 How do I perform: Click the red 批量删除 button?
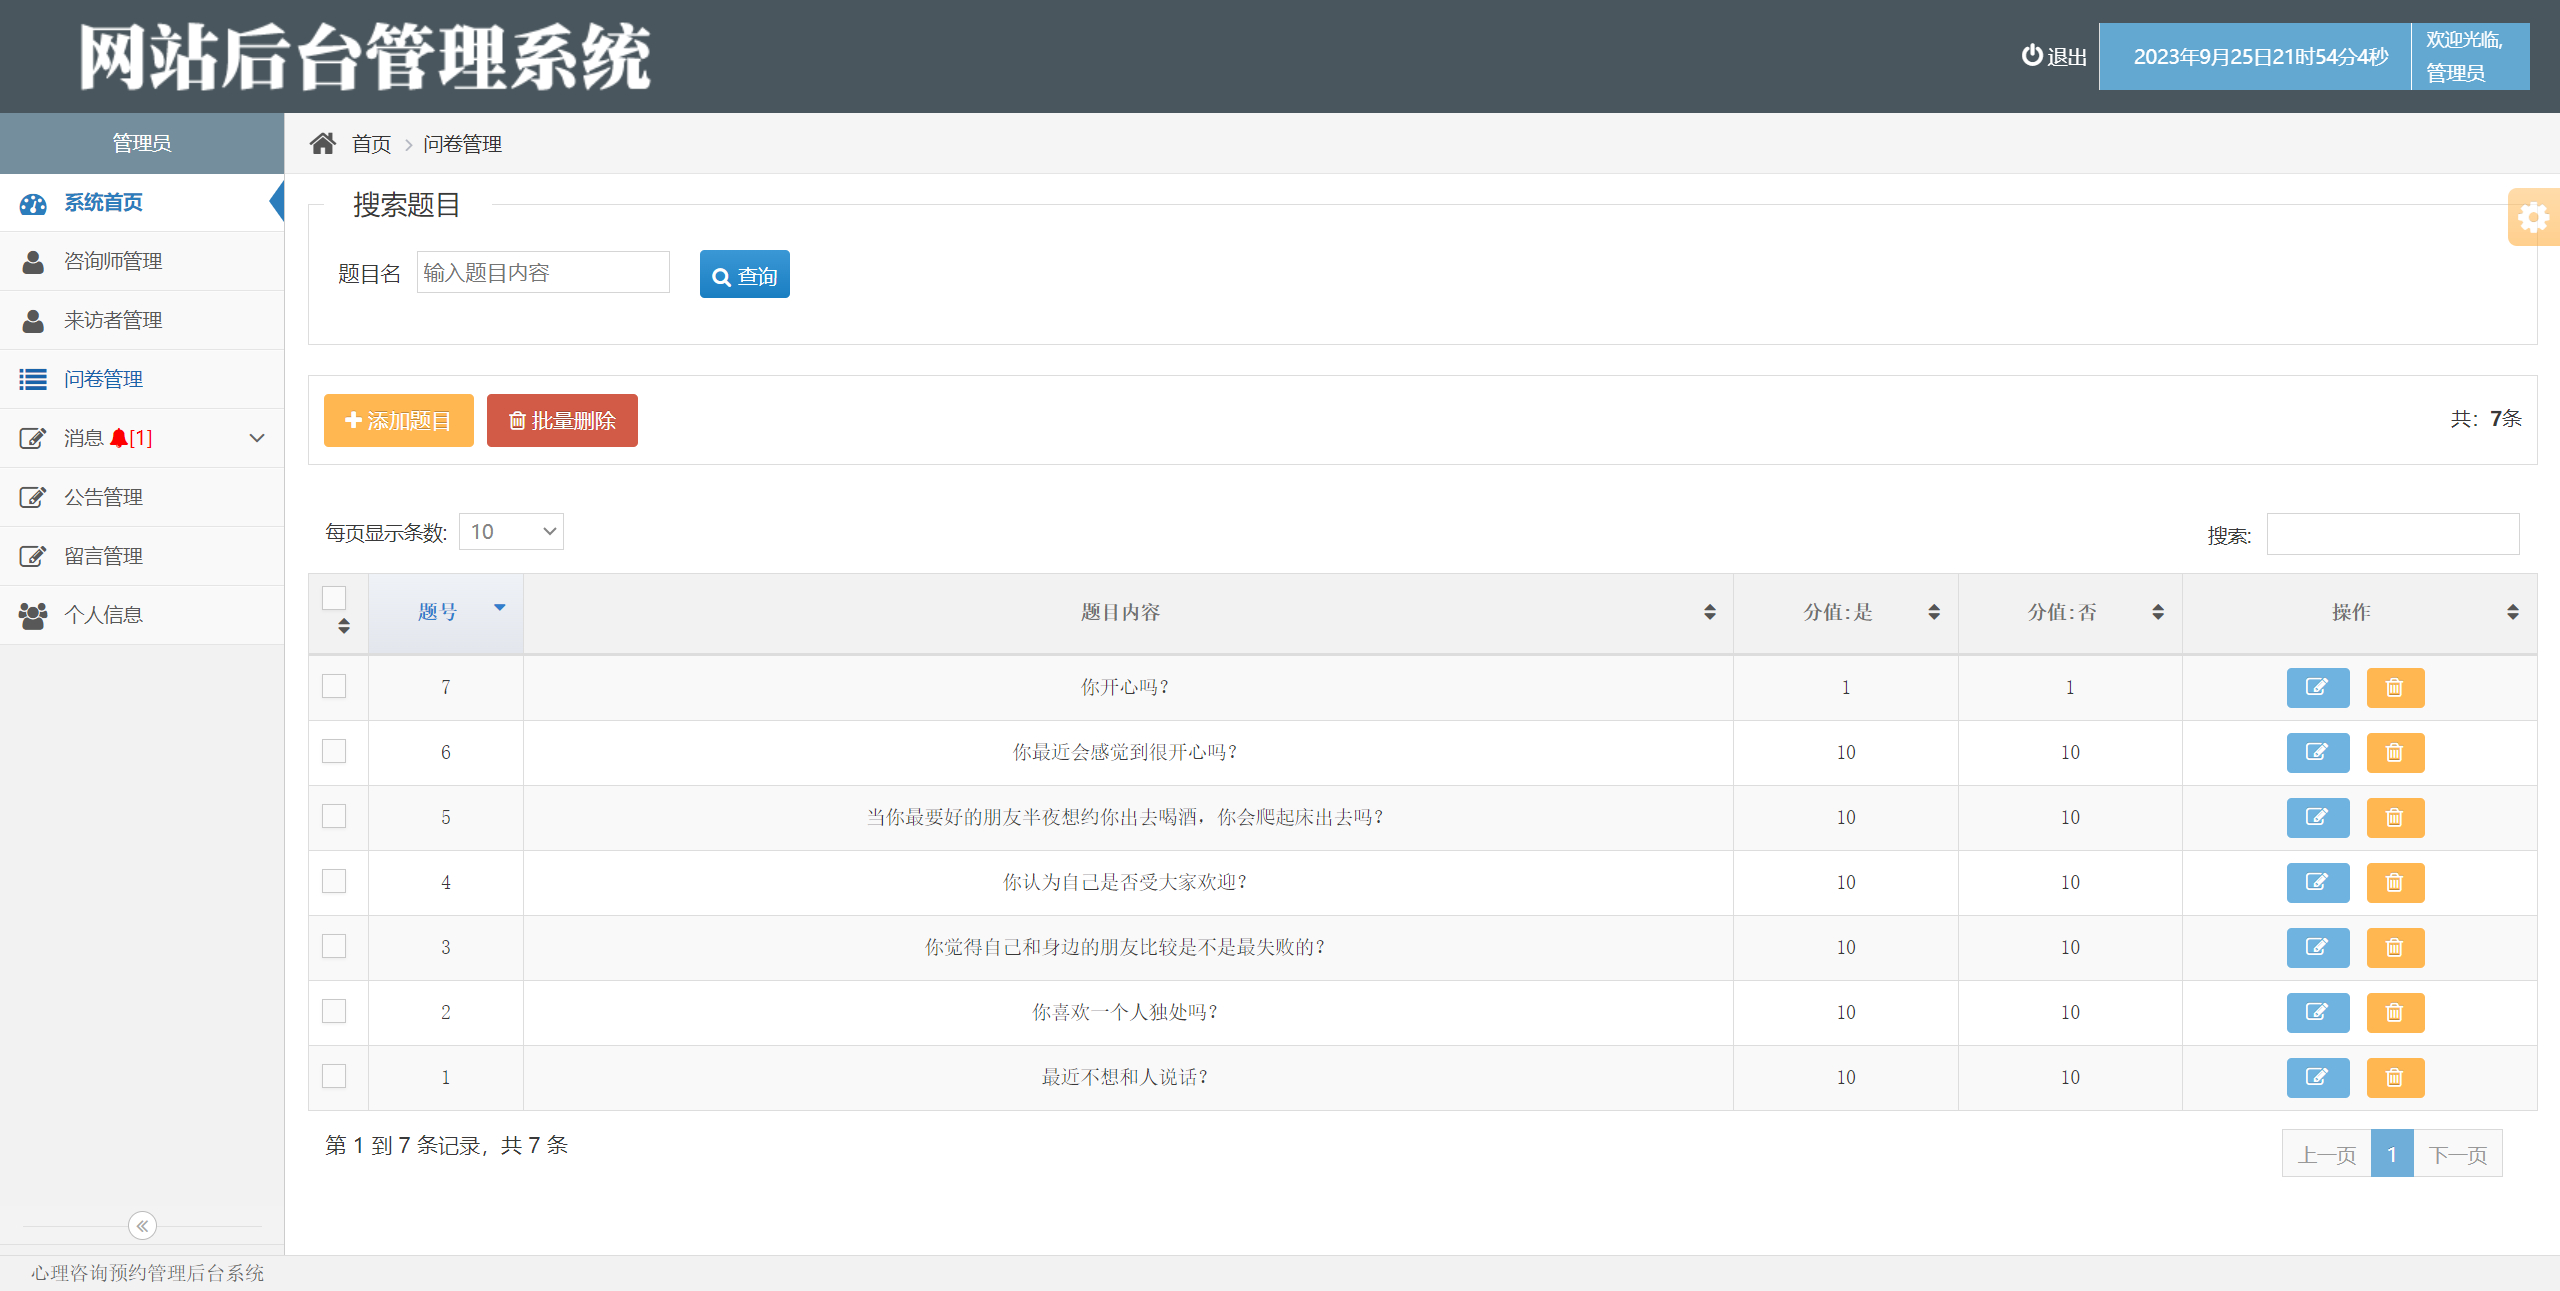pos(562,420)
